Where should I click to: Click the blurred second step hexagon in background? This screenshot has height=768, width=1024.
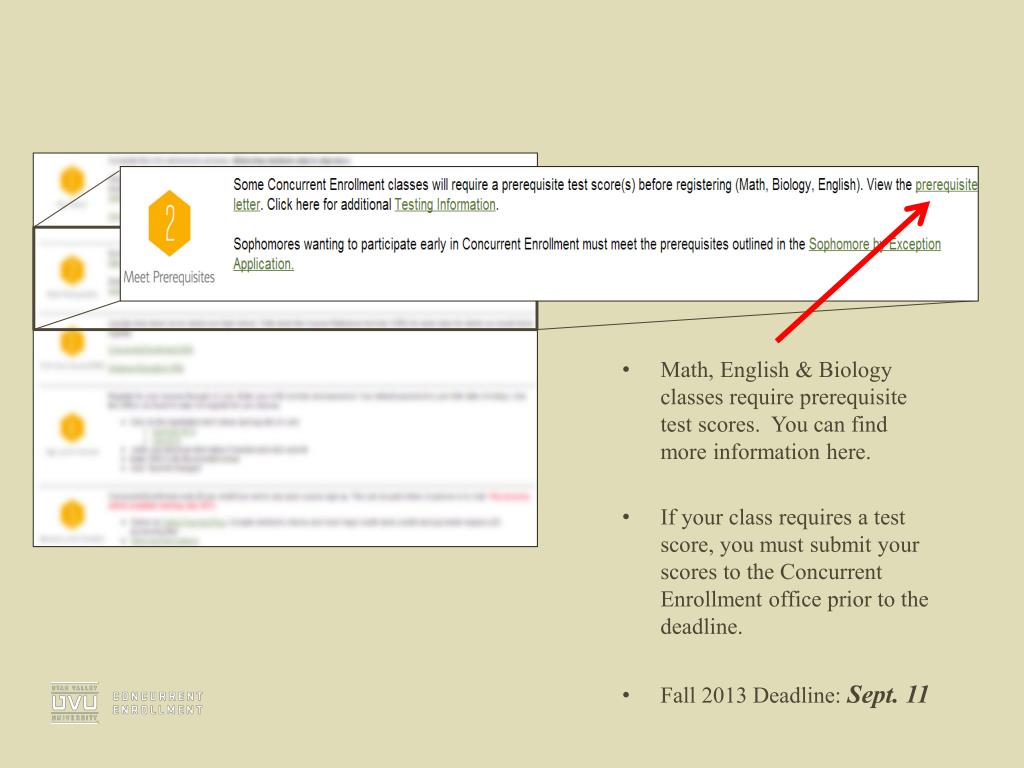click(71, 270)
